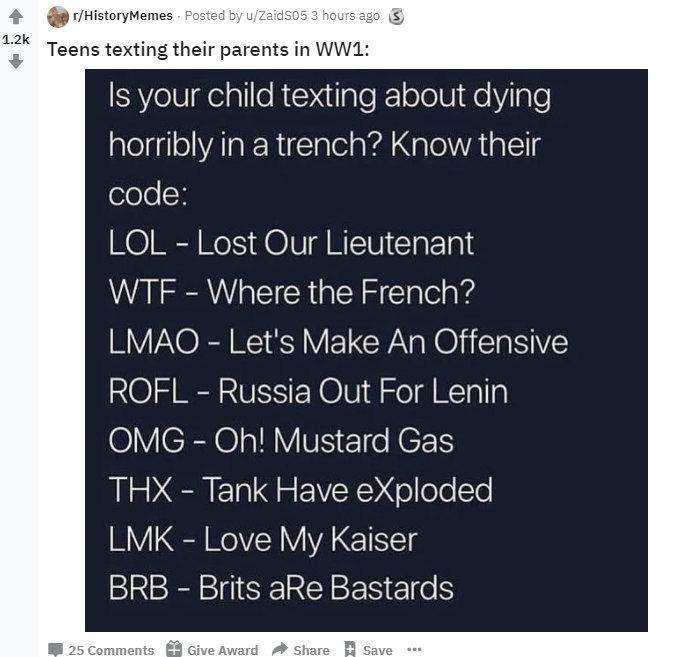Click the share arrow icon

(280, 649)
